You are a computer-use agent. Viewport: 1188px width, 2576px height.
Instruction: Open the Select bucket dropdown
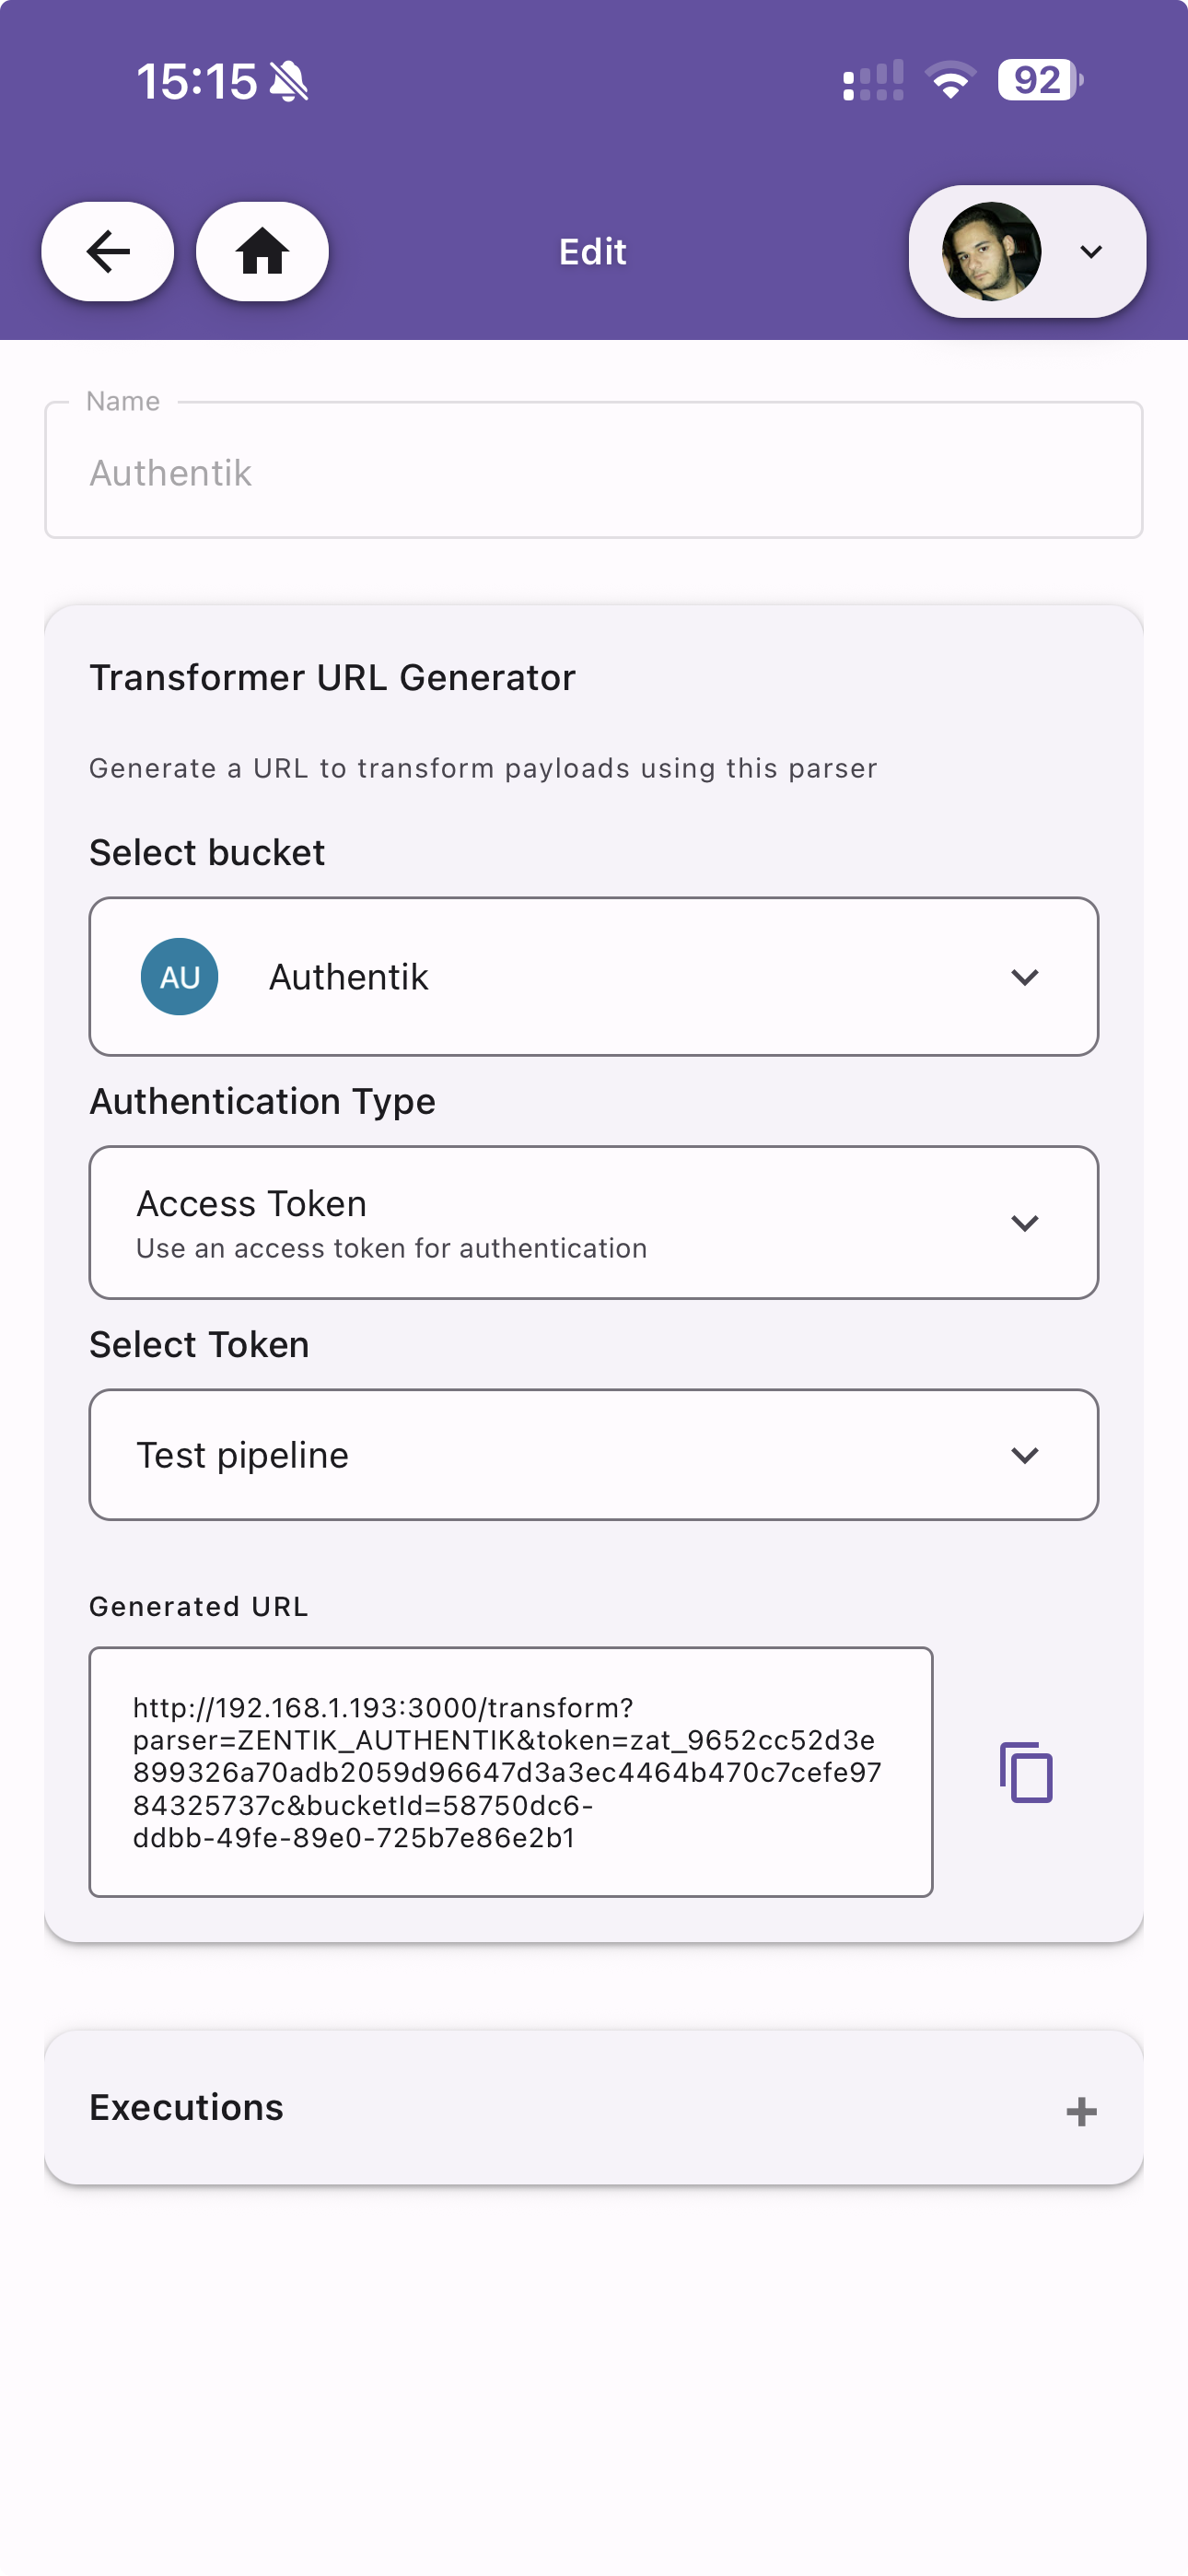tap(1024, 977)
